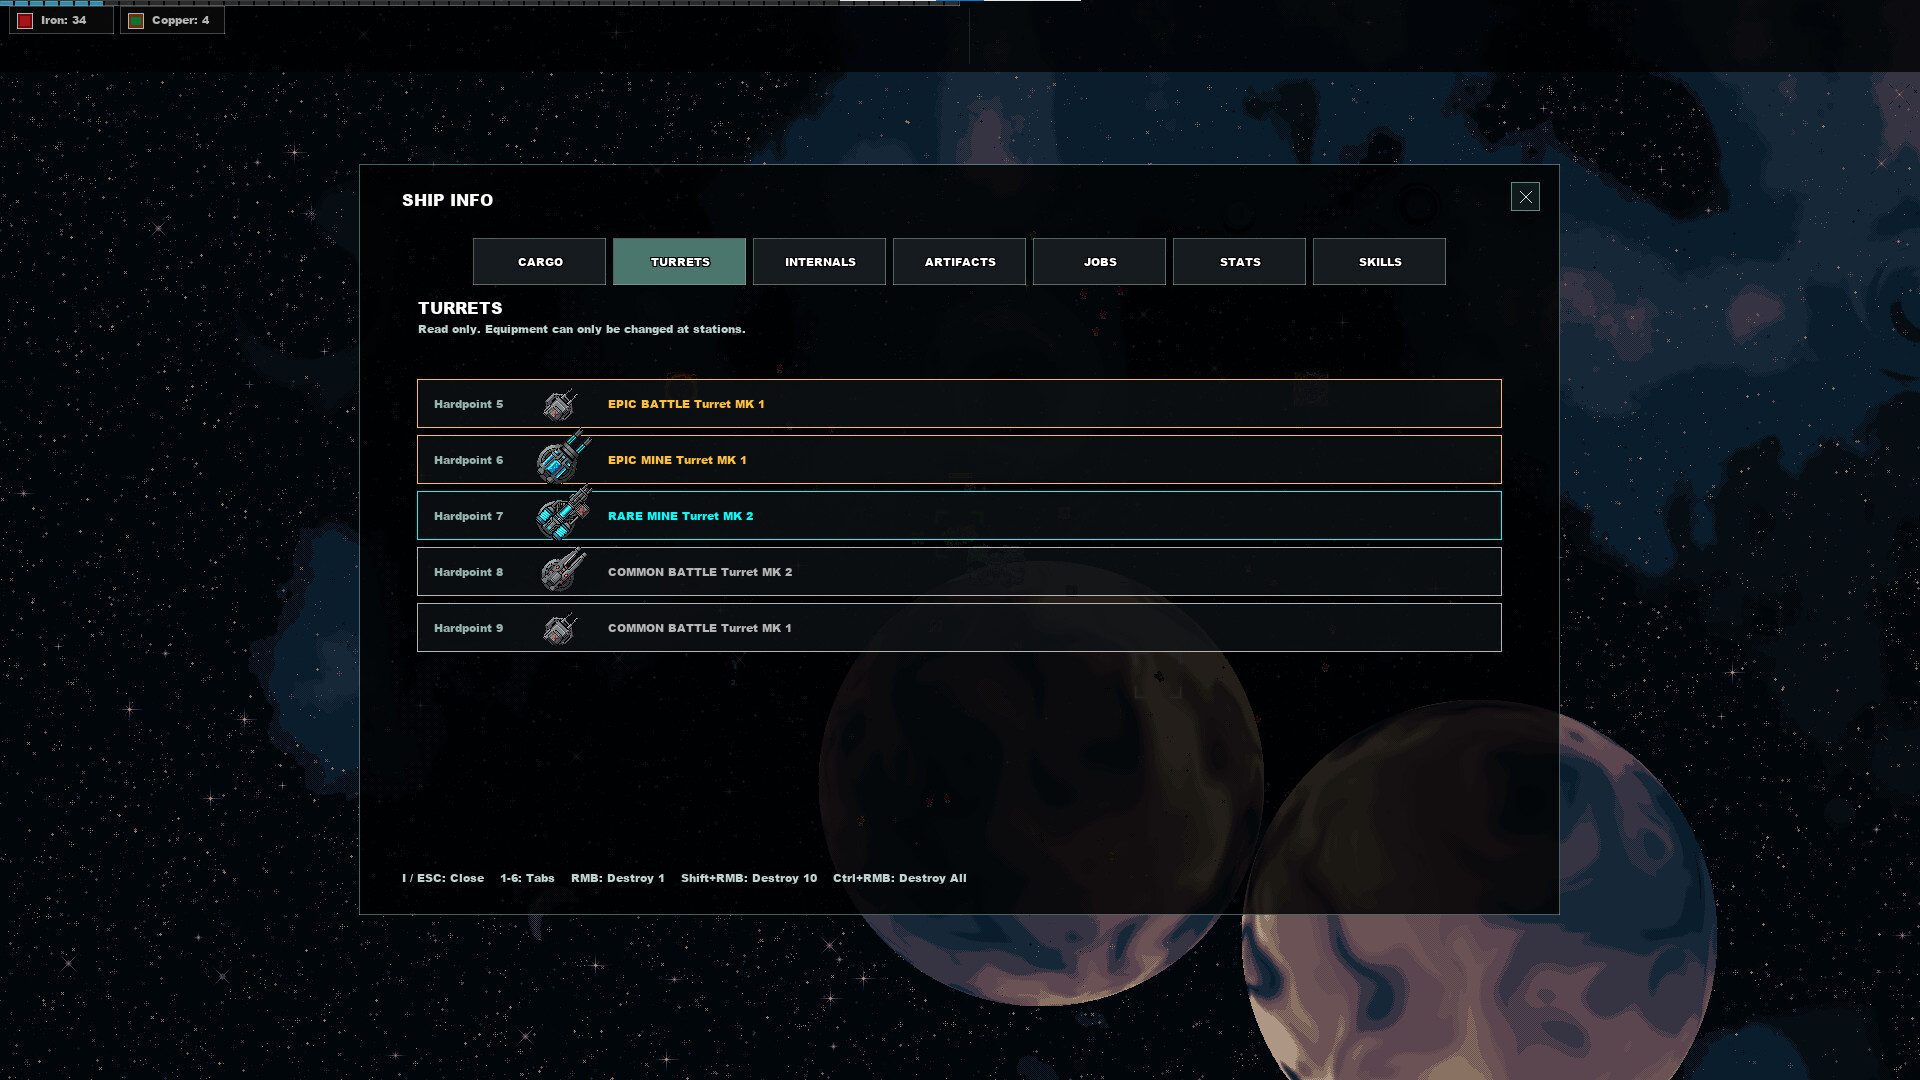The width and height of the screenshot is (1920, 1080).
Task: Show the Stats tab
Action: 1239,261
